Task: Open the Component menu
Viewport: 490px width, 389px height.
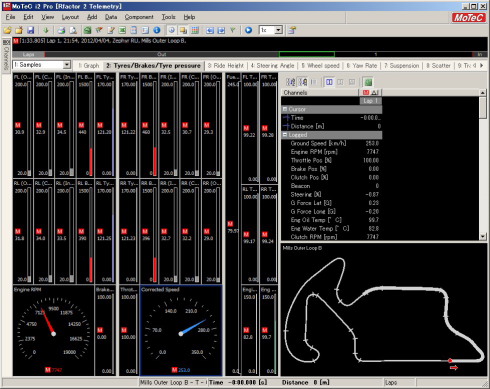Action: (139, 17)
